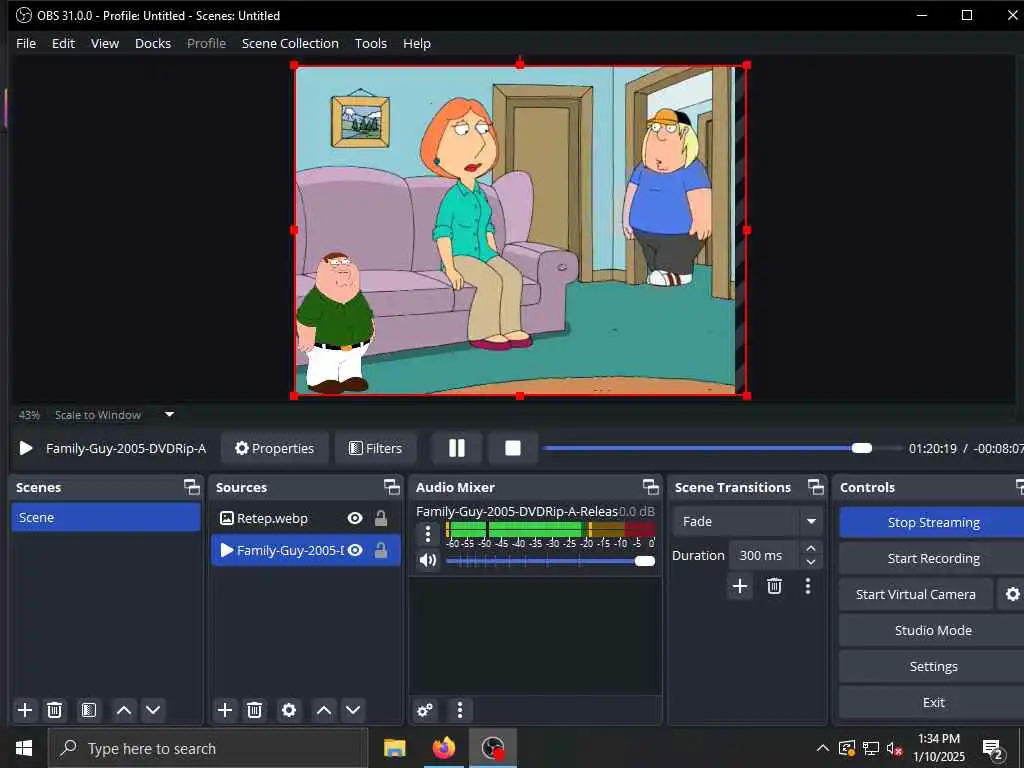The width and height of the screenshot is (1024, 768).
Task: Open the Scene Collection menu
Action: tap(290, 43)
